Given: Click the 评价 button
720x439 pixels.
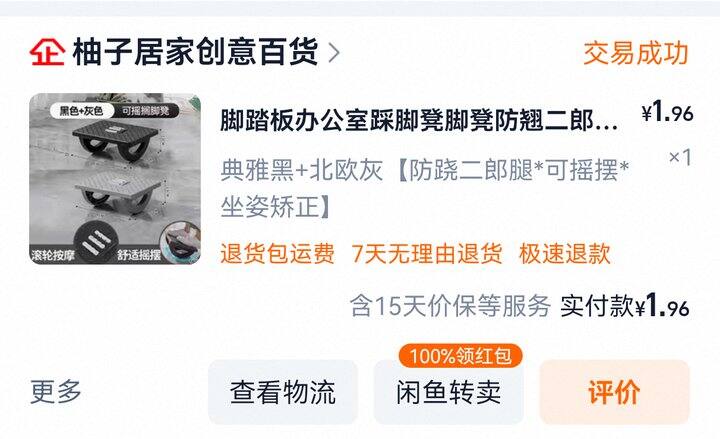Looking at the screenshot, I should [x=614, y=392].
